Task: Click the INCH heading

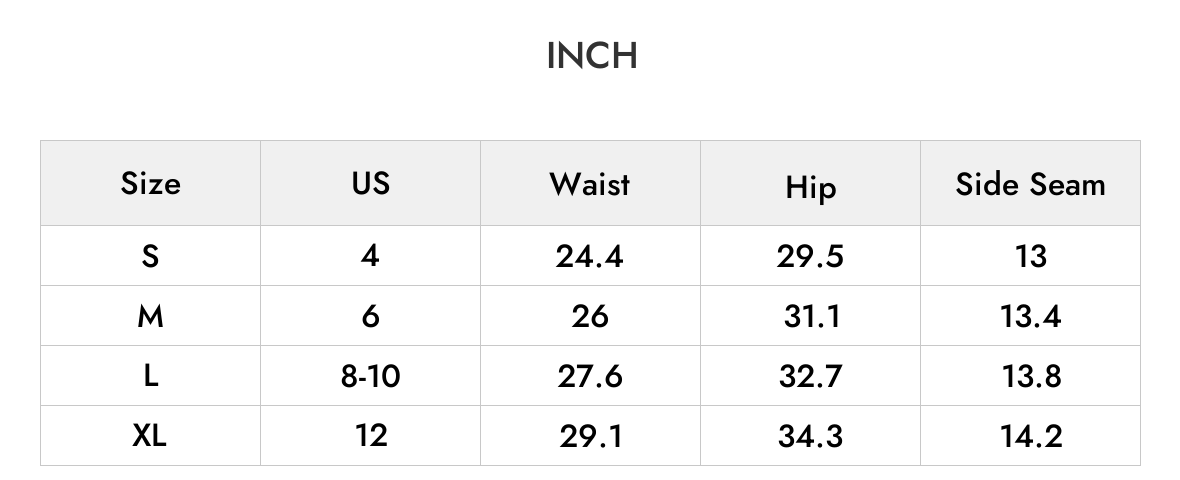Action: (592, 56)
